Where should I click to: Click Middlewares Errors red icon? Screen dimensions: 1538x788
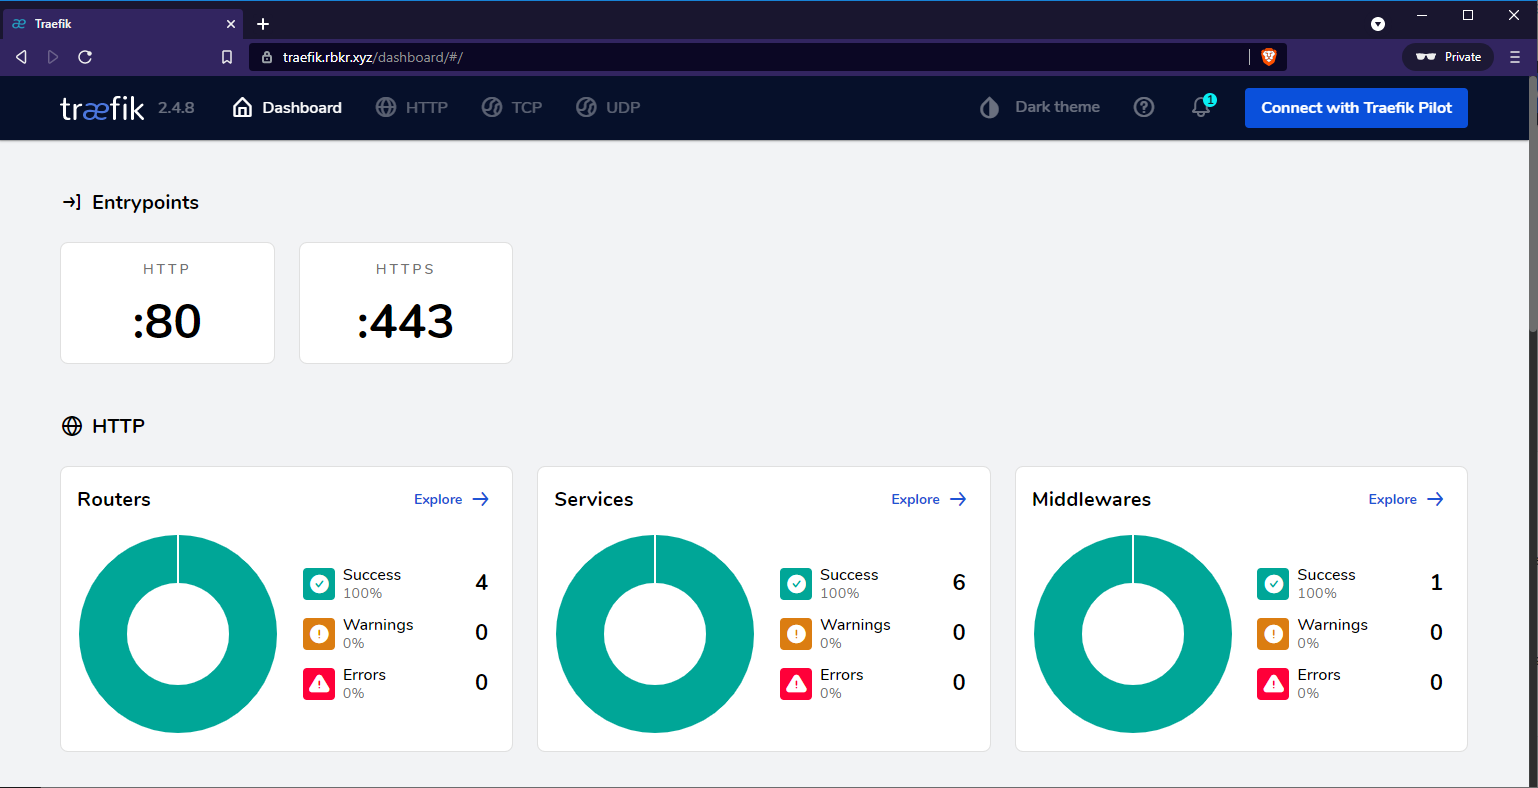[x=1273, y=684]
